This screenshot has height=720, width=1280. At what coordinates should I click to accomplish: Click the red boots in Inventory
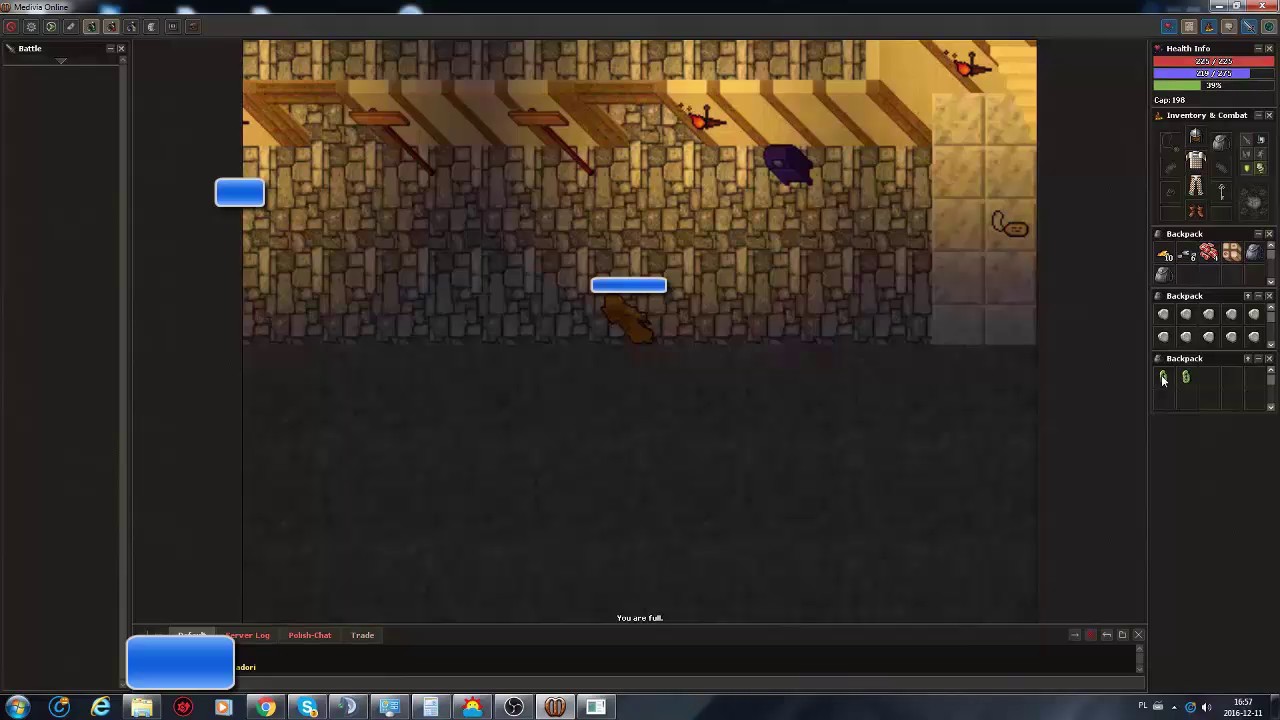(1196, 211)
